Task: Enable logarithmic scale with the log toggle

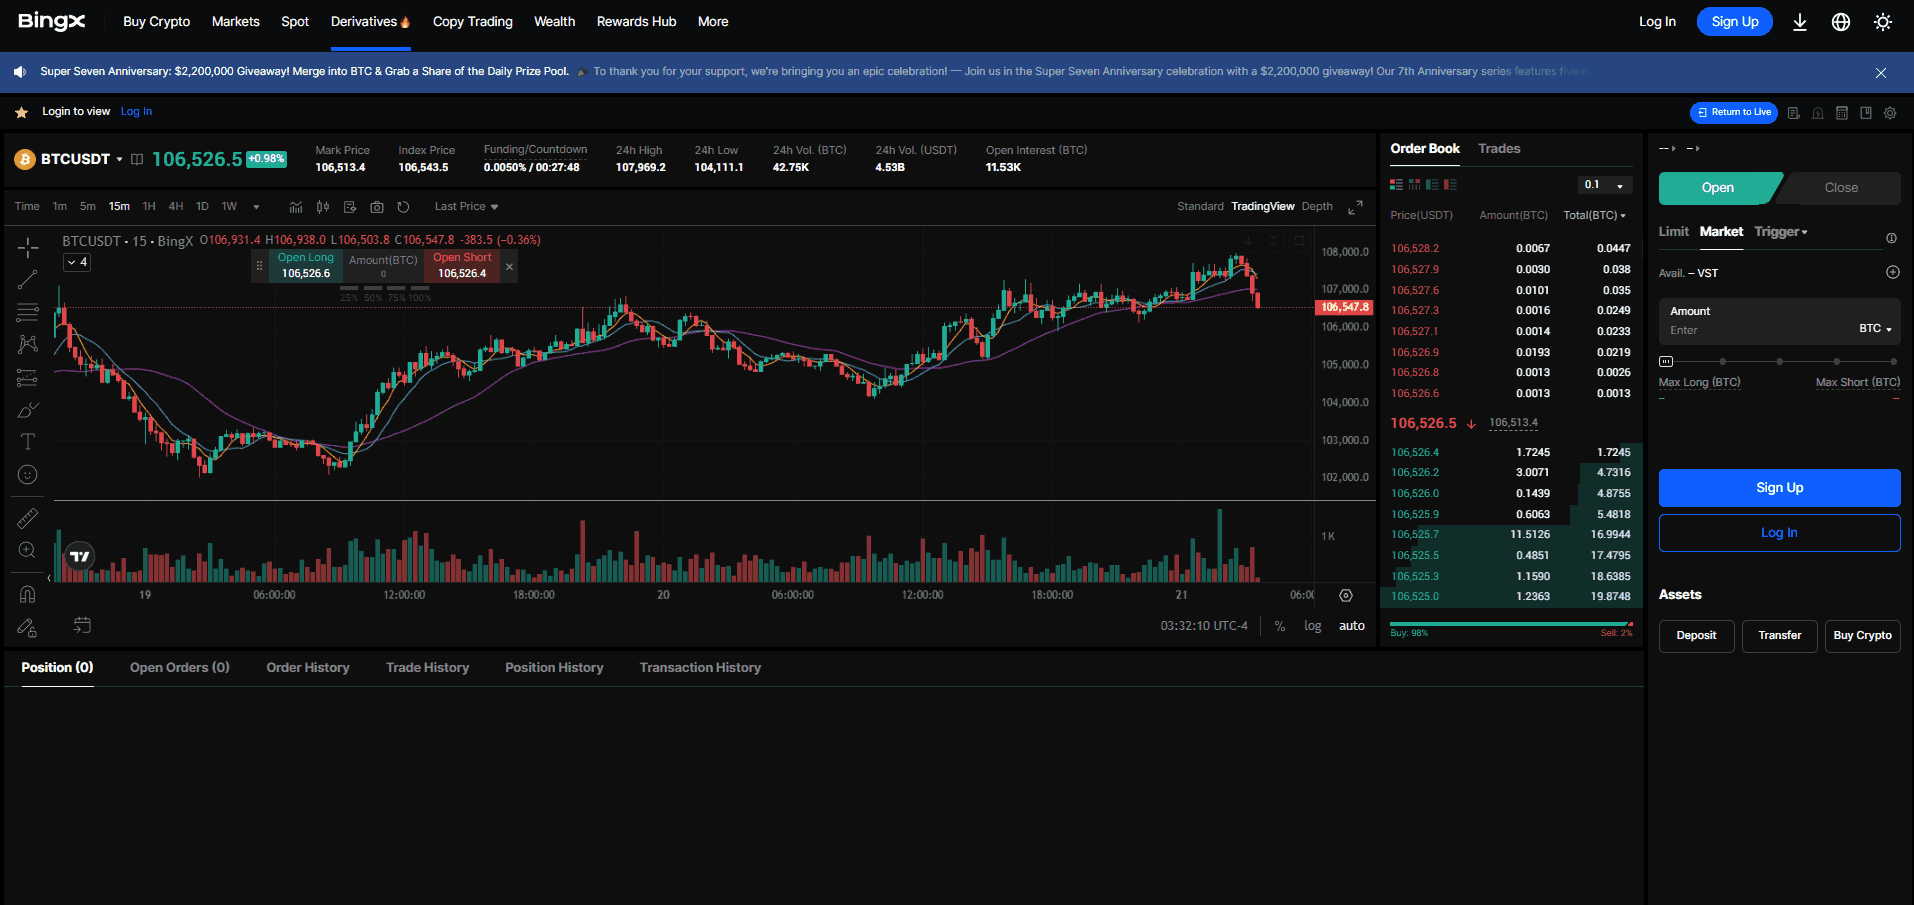Action: point(1311,625)
